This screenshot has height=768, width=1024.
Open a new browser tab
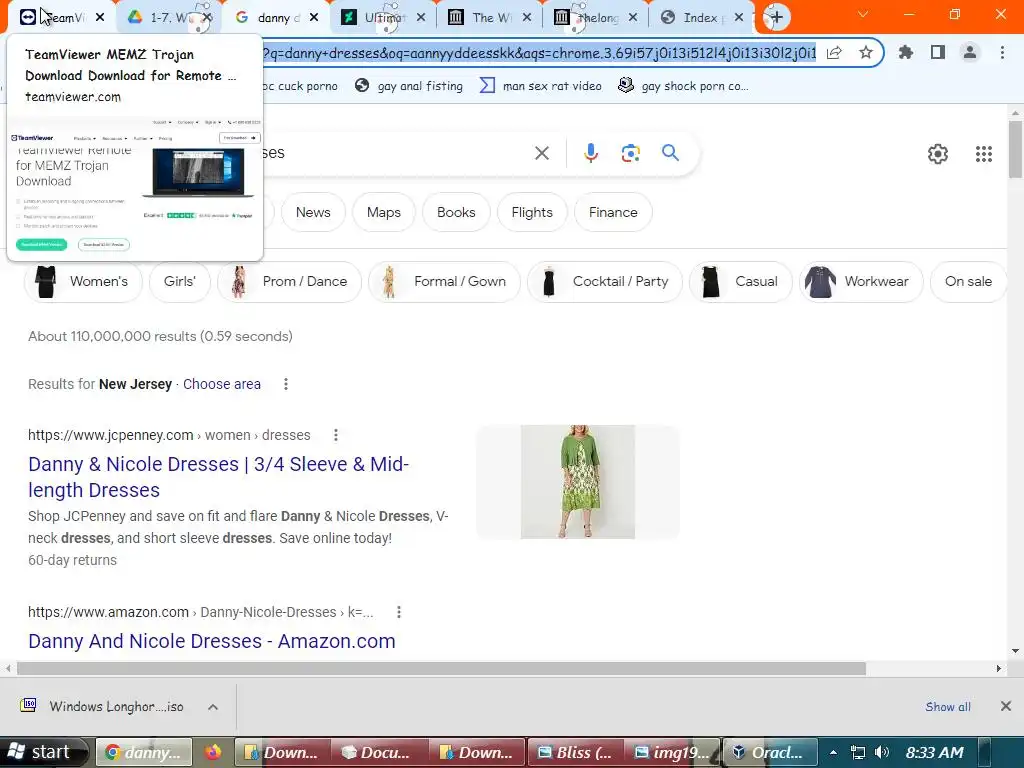(776, 18)
